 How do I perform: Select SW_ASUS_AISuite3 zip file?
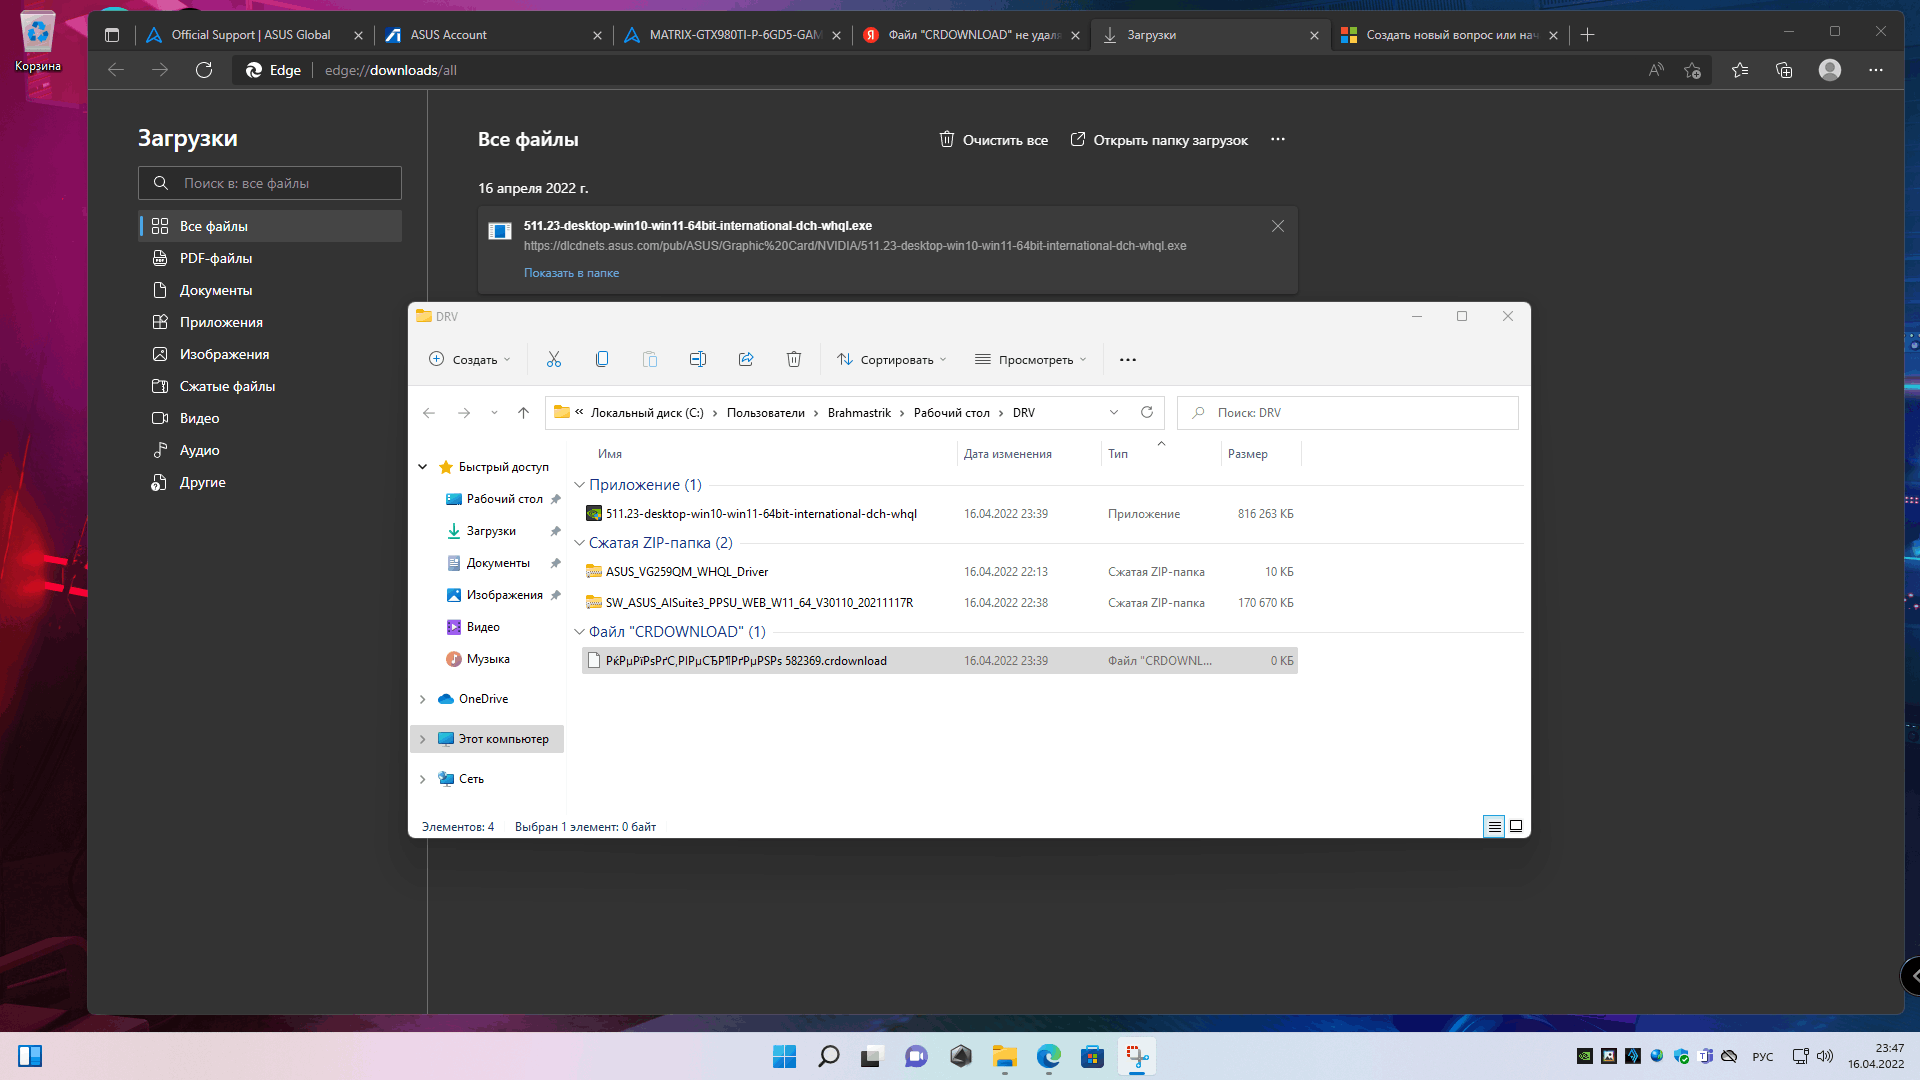[x=940, y=603]
